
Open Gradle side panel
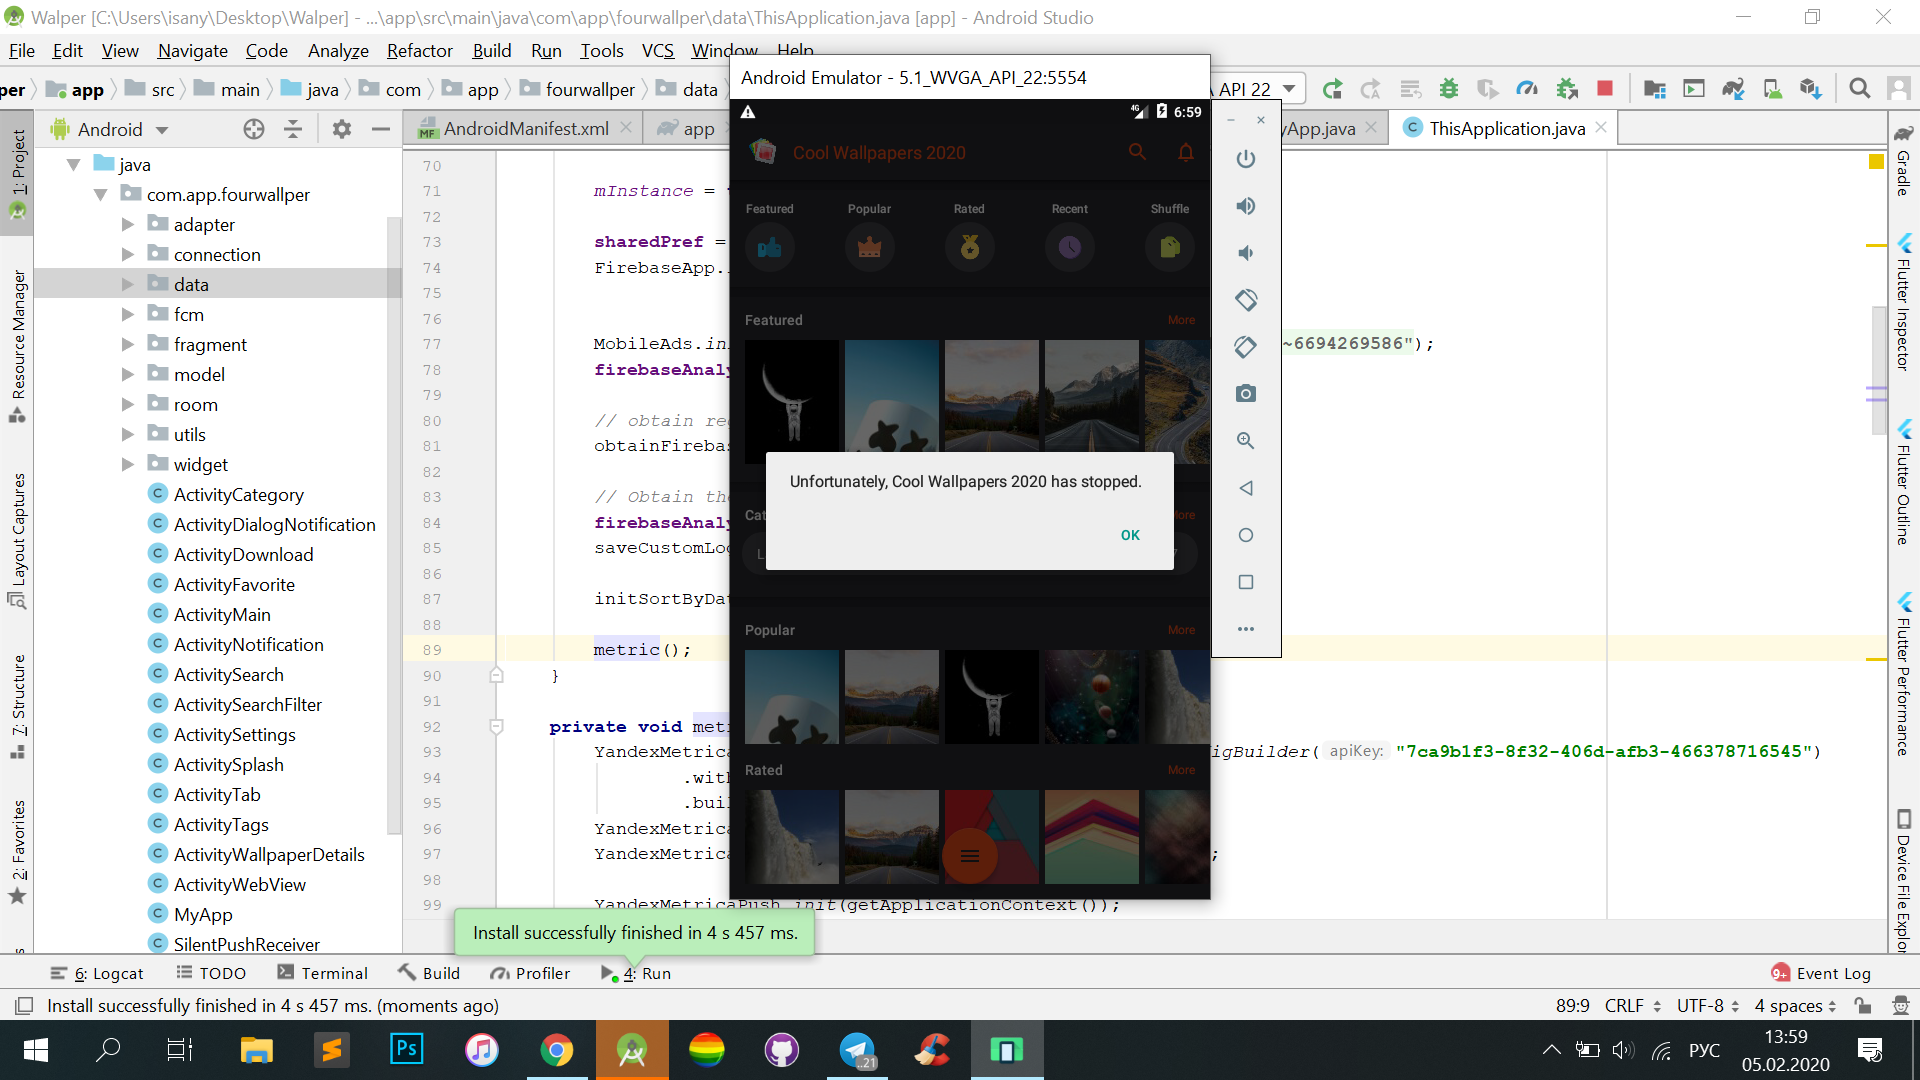(1903, 160)
